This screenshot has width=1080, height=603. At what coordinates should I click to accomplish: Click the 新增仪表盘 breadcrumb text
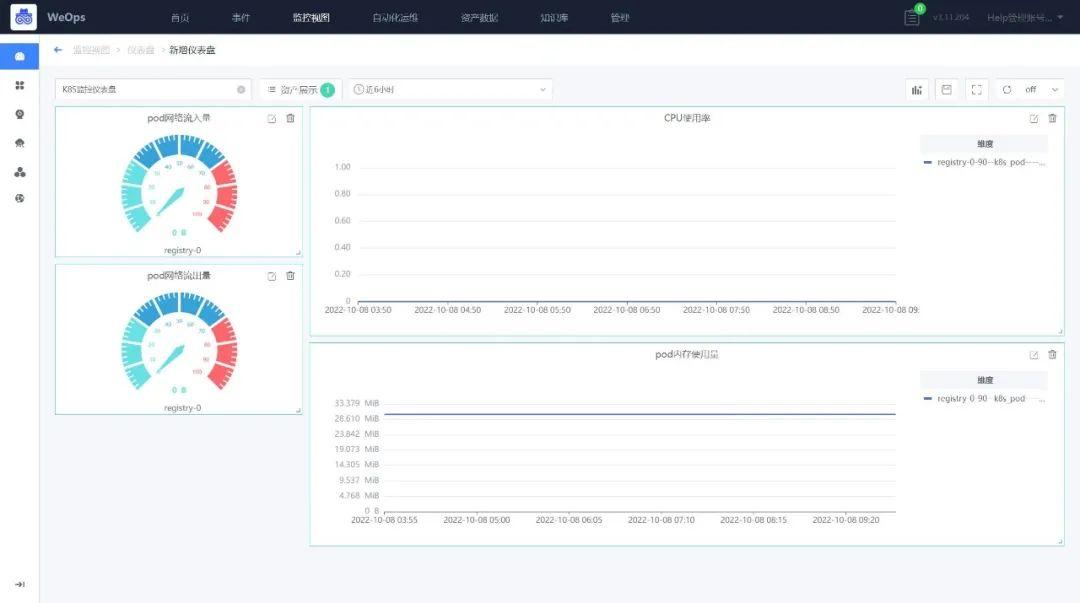192,50
